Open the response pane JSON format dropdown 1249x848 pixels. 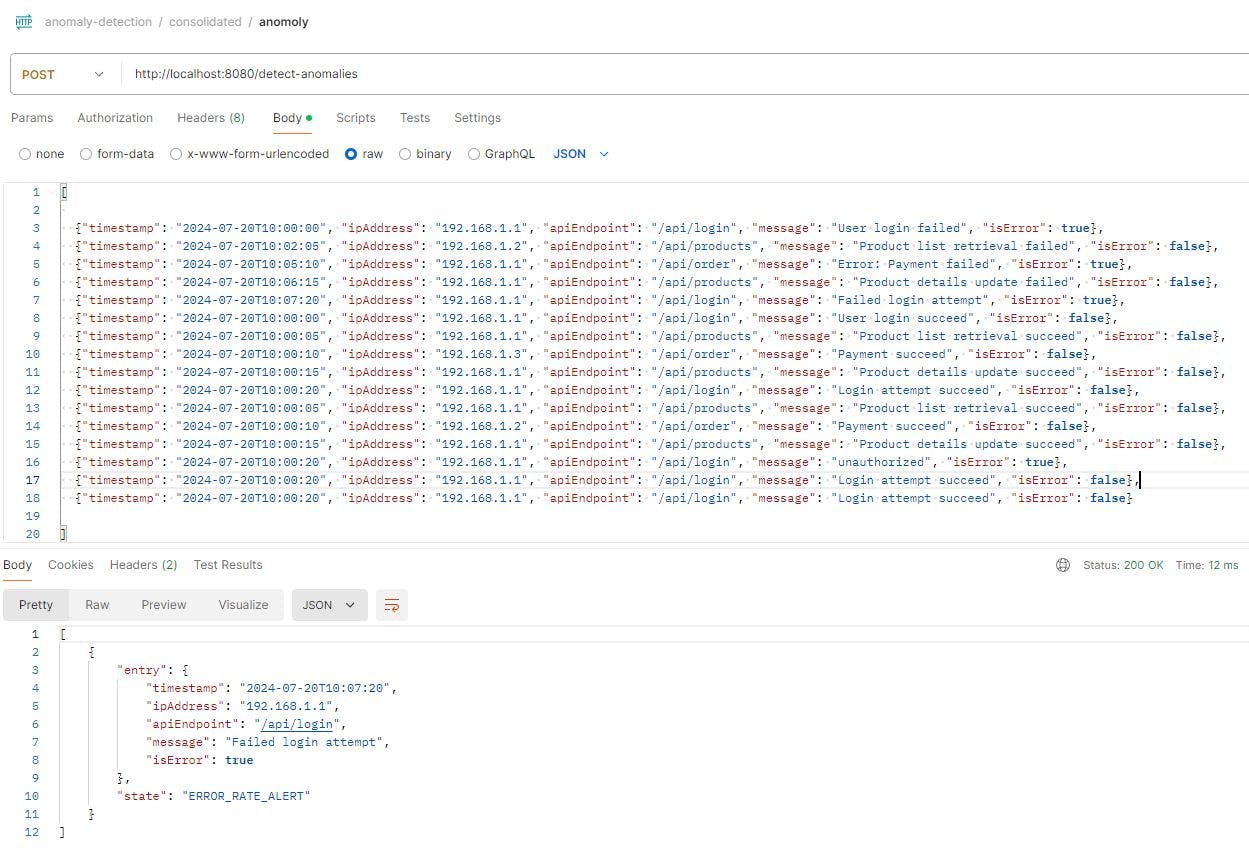tap(328, 604)
